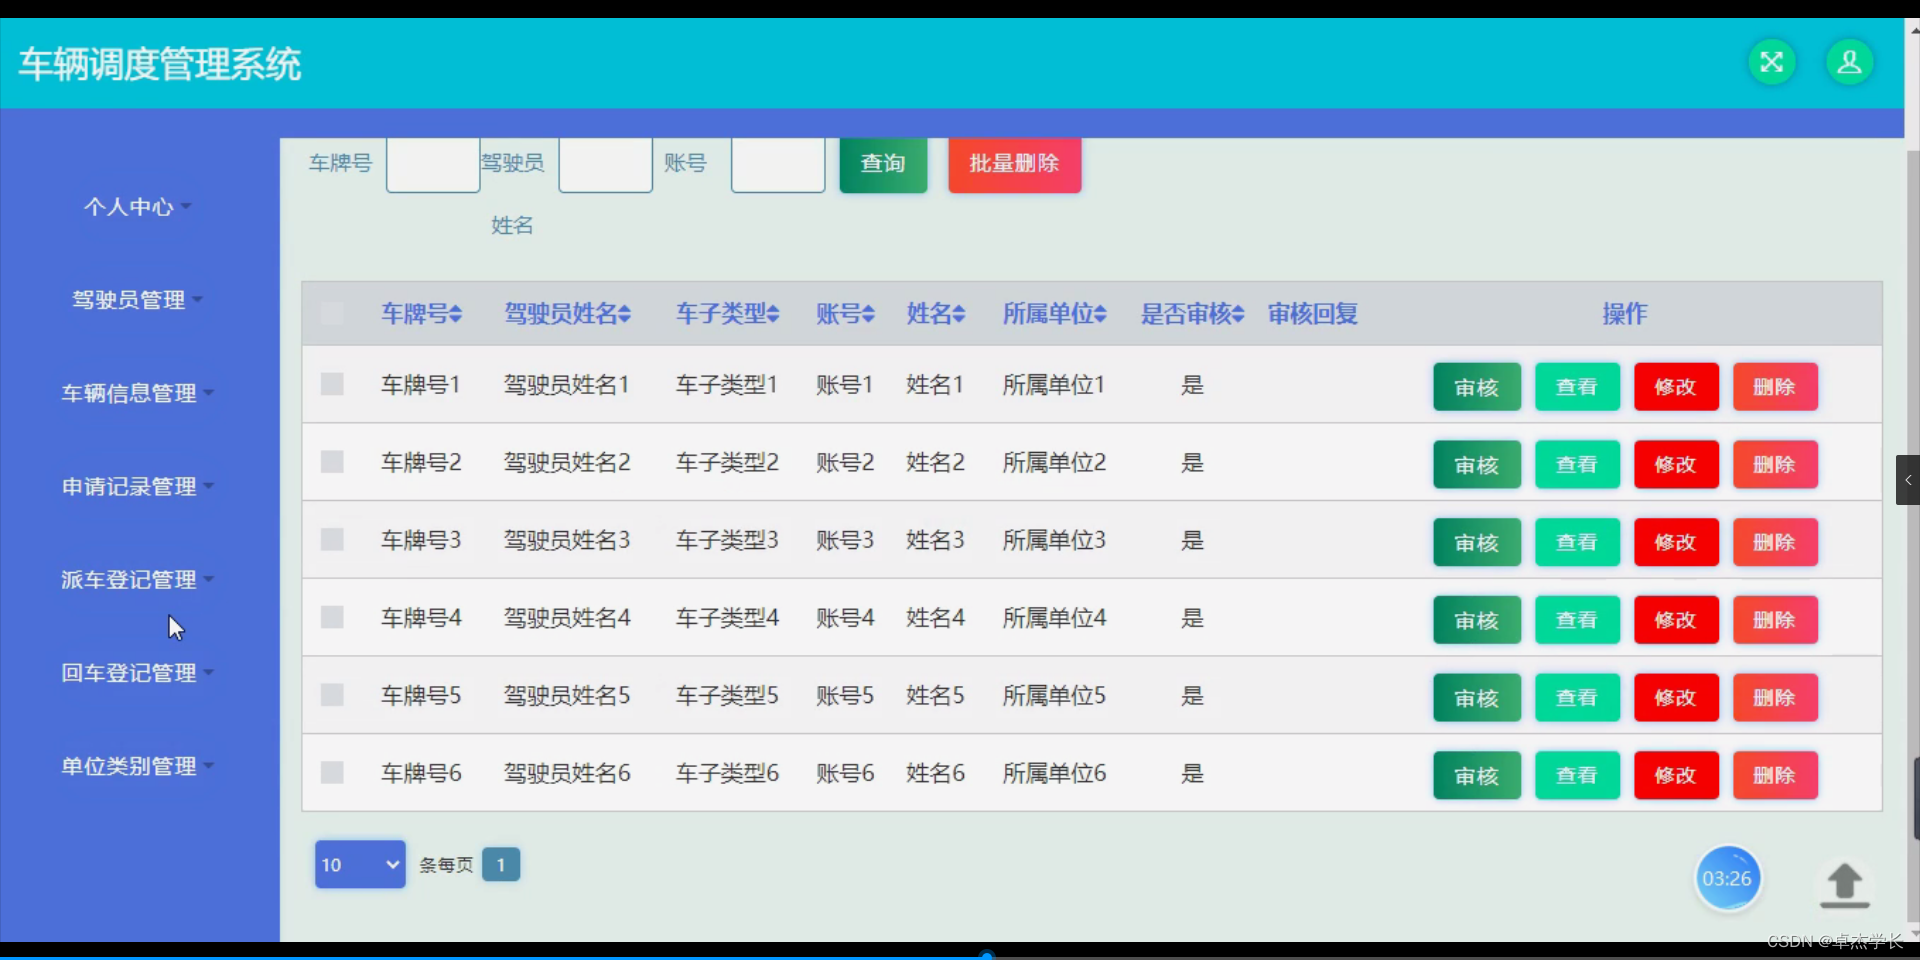Viewport: 1920px width, 960px height.
Task: Click 修改 for 车牌号6
Action: pyautogui.click(x=1676, y=775)
